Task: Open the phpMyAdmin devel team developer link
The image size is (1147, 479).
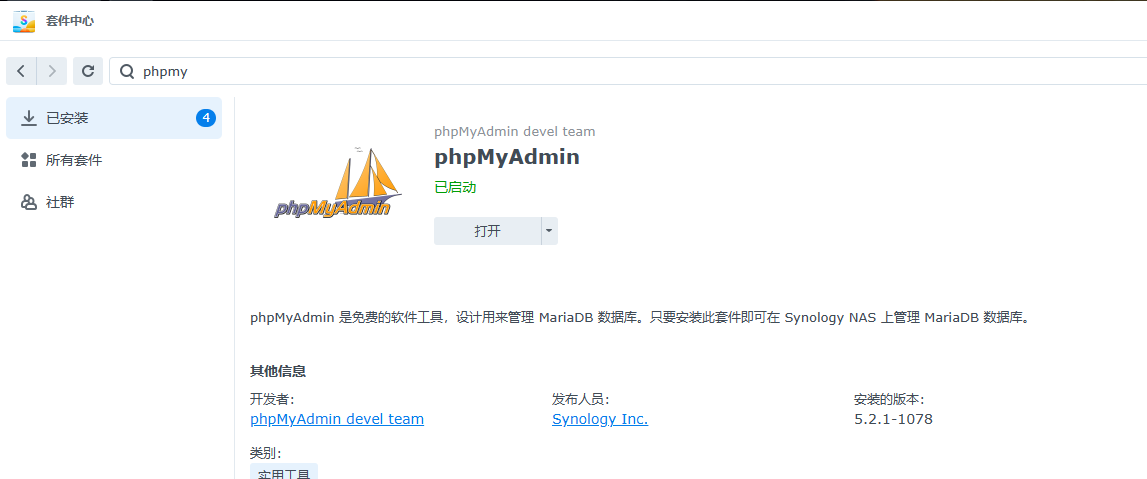Action: tap(337, 419)
